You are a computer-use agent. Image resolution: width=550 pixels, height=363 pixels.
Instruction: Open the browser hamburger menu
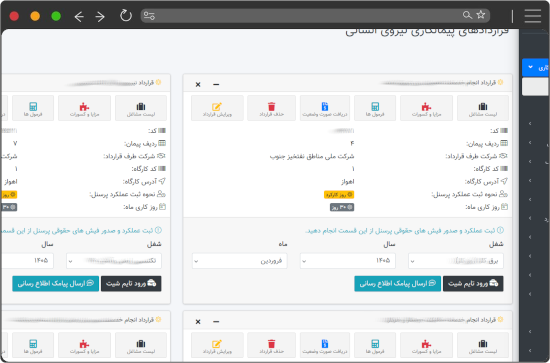tap(532, 16)
